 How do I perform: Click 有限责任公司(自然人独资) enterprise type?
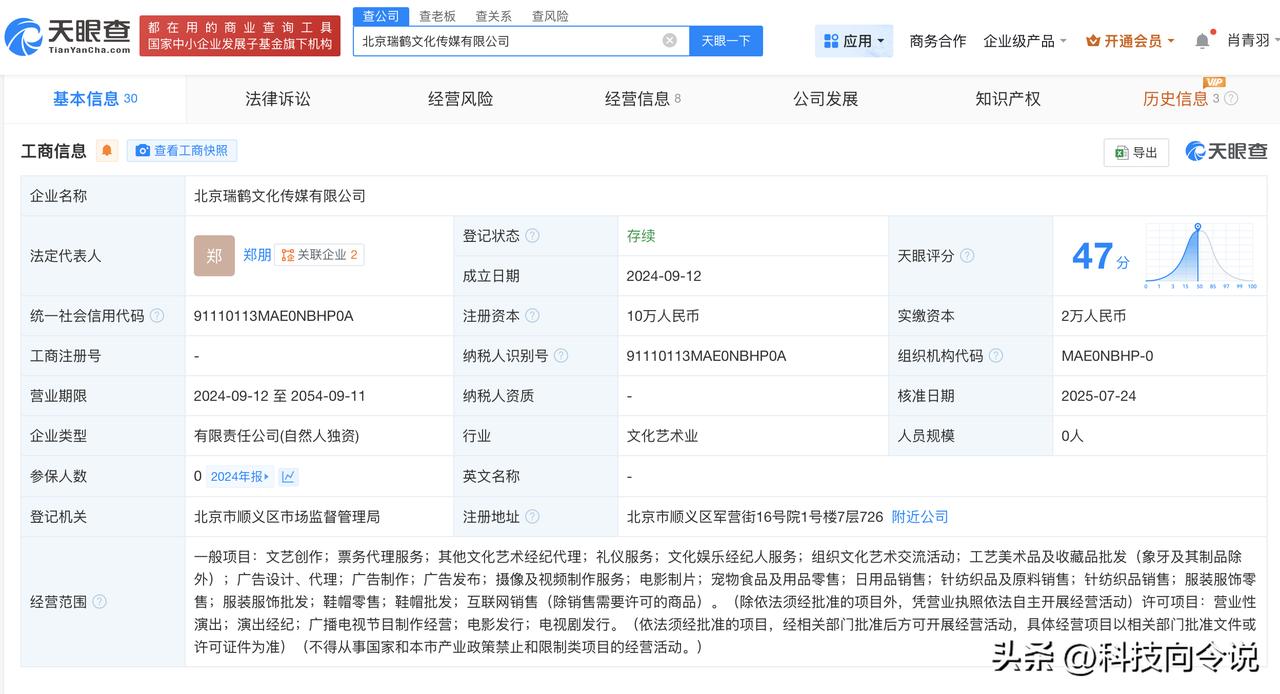276,436
